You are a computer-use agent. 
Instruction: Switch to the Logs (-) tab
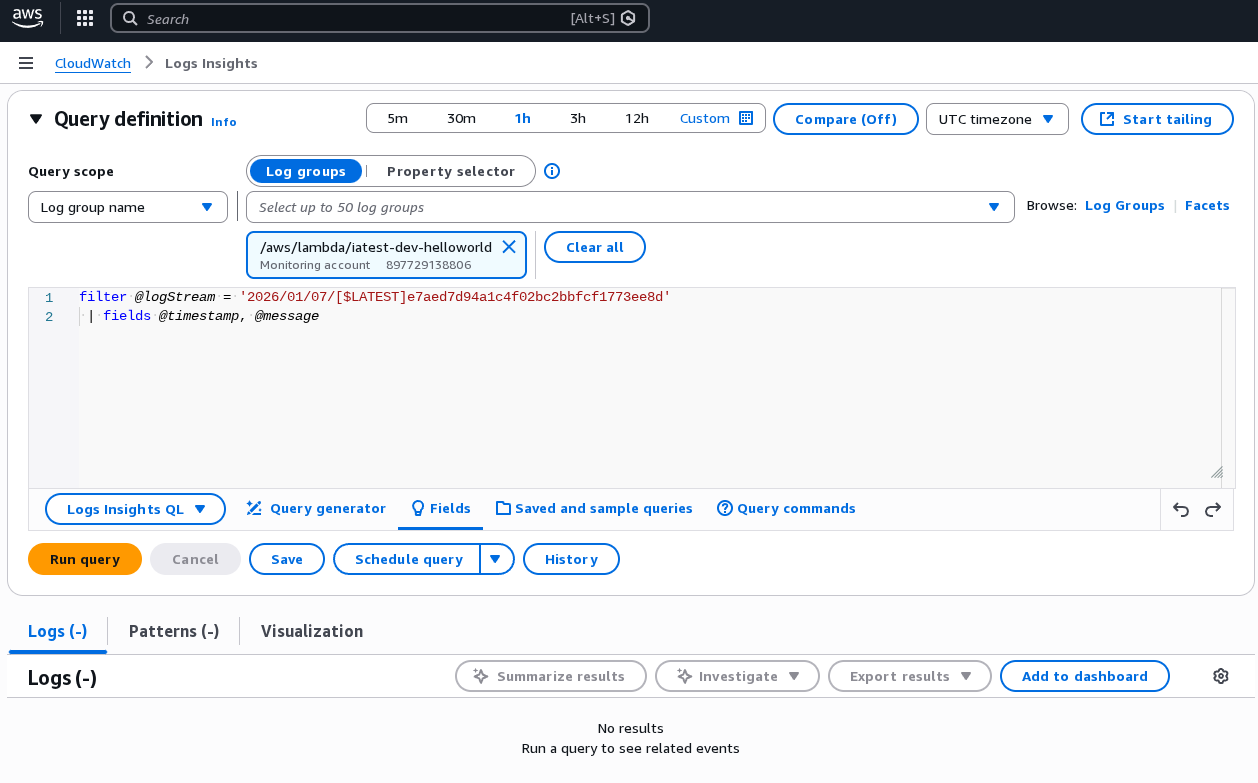58,631
